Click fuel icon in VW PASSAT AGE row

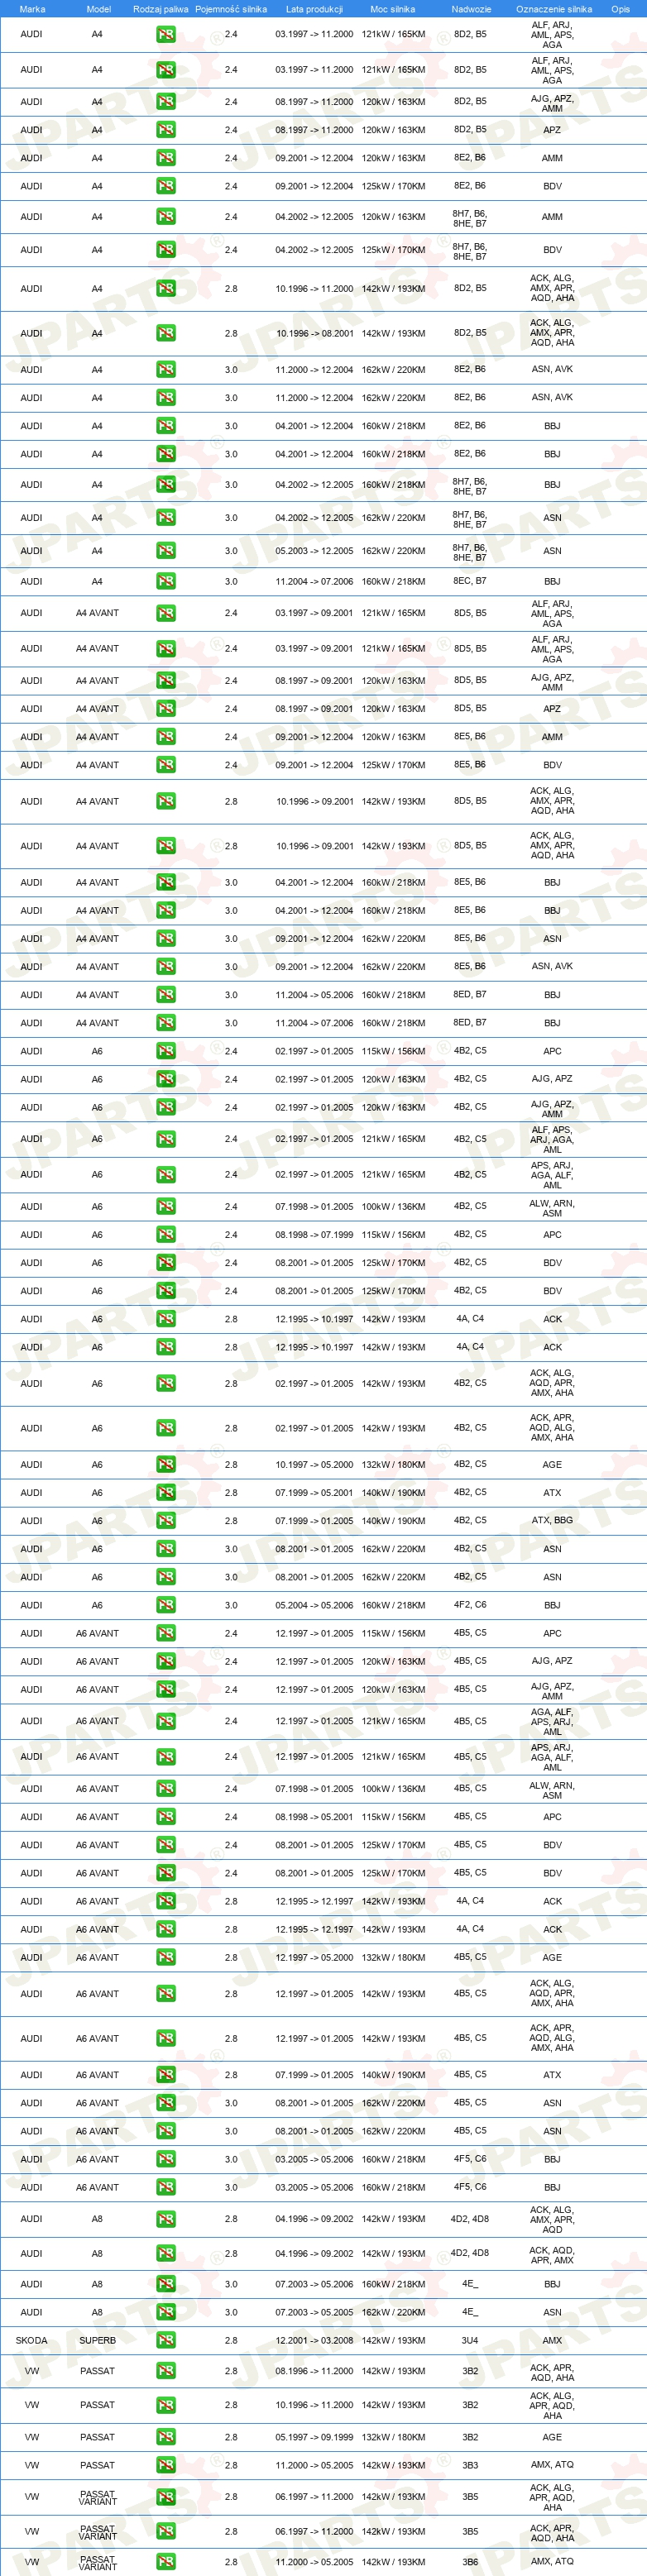click(x=166, y=2437)
